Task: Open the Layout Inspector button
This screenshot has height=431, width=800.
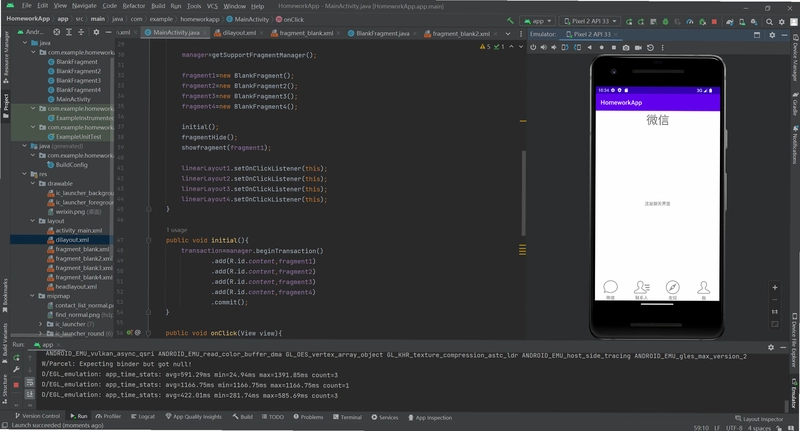Action: pyautogui.click(x=759, y=419)
